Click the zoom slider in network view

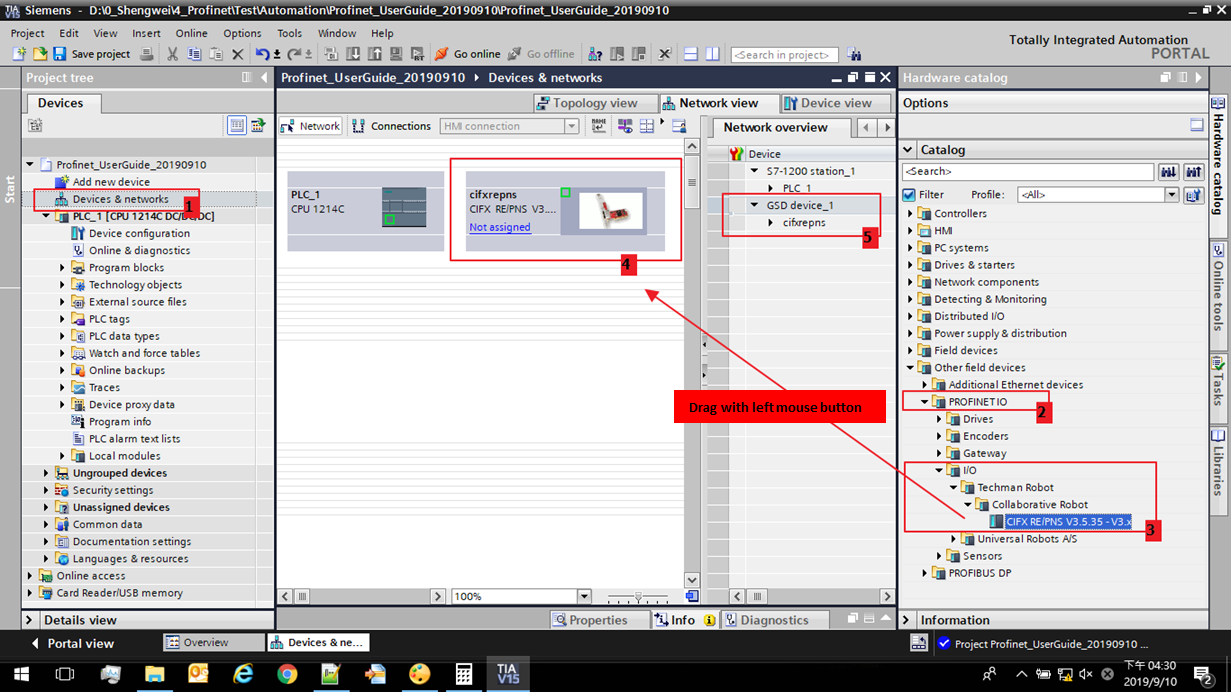[x=638, y=597]
